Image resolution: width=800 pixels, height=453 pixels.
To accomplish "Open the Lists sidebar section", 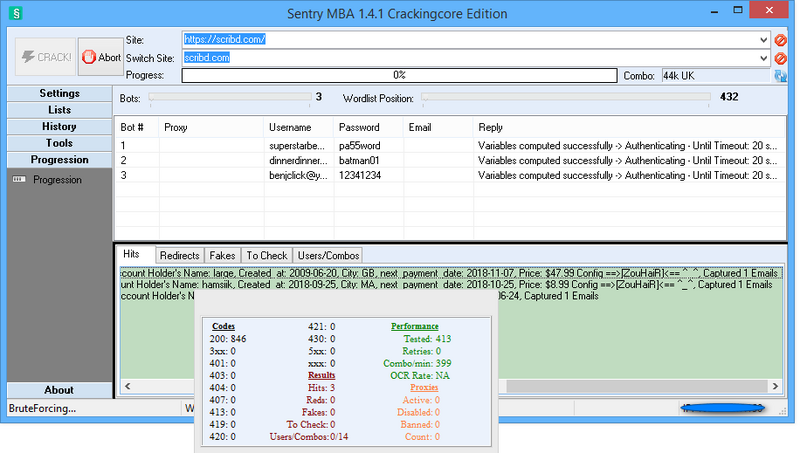I will [x=60, y=110].
